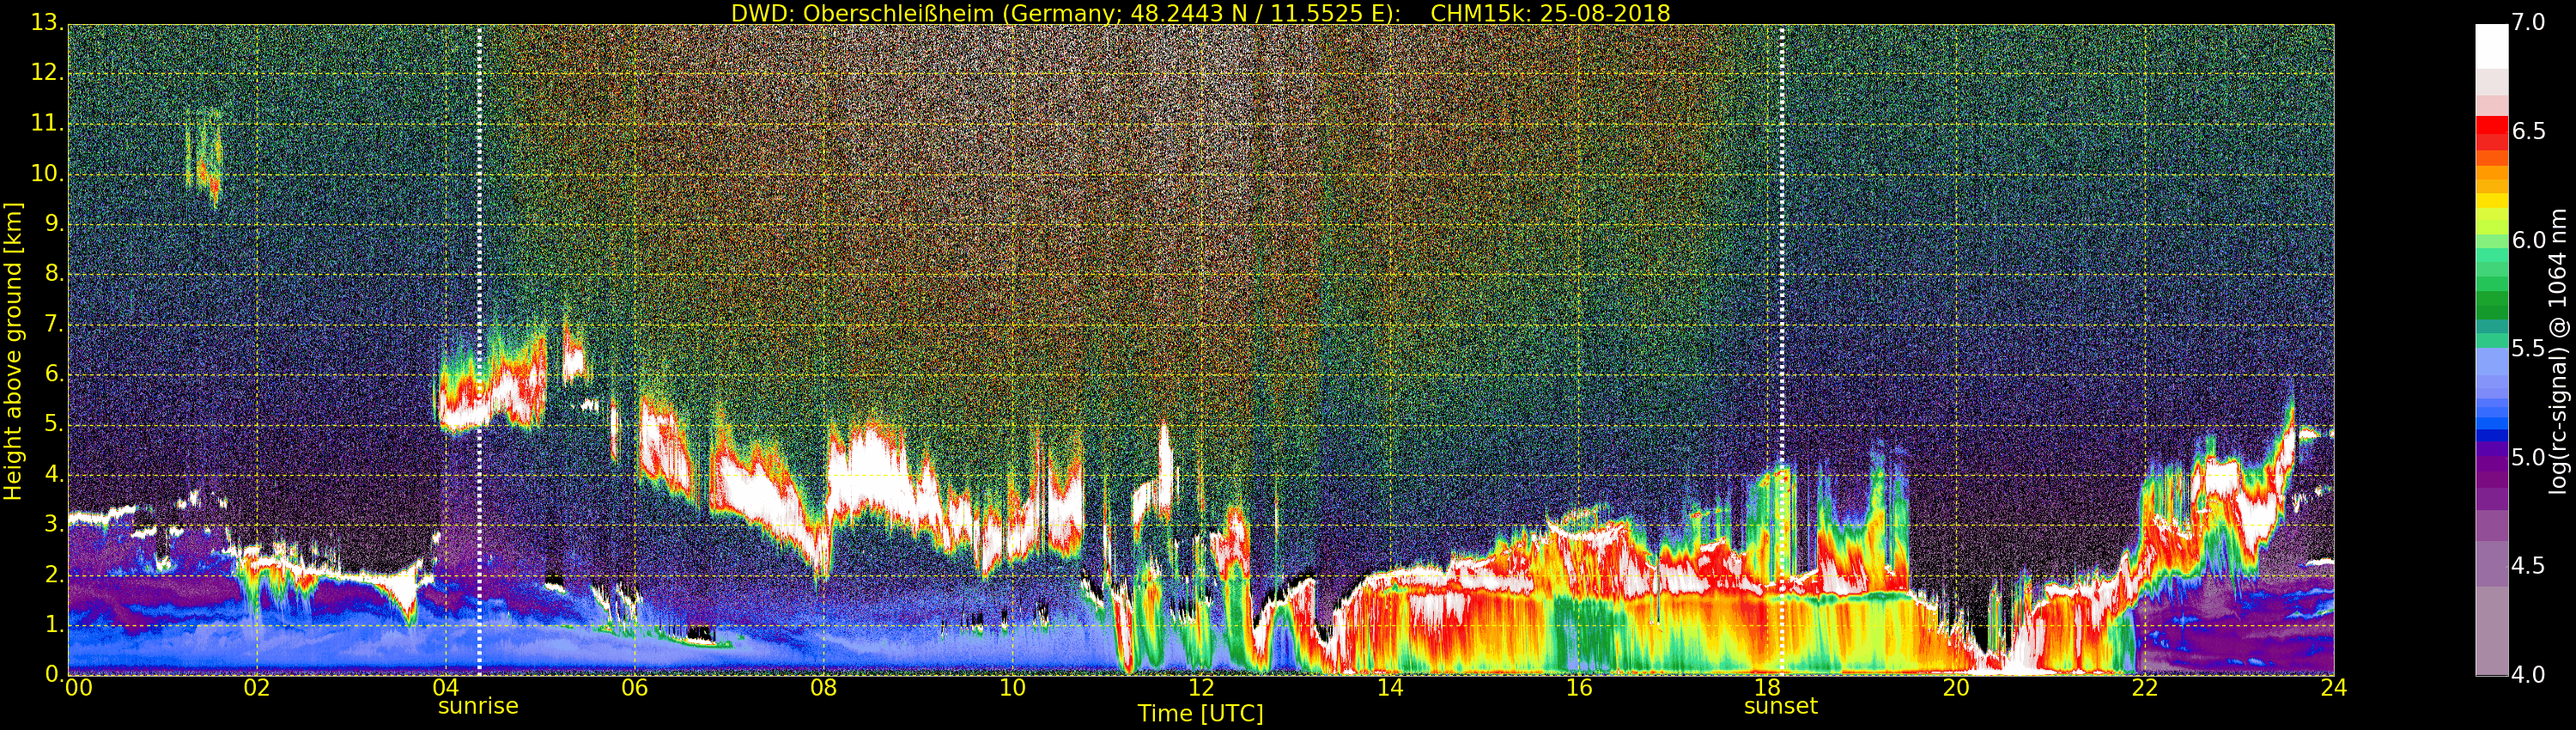Click the height axis tick label 7
2576x730 pixels.
click(x=53, y=325)
